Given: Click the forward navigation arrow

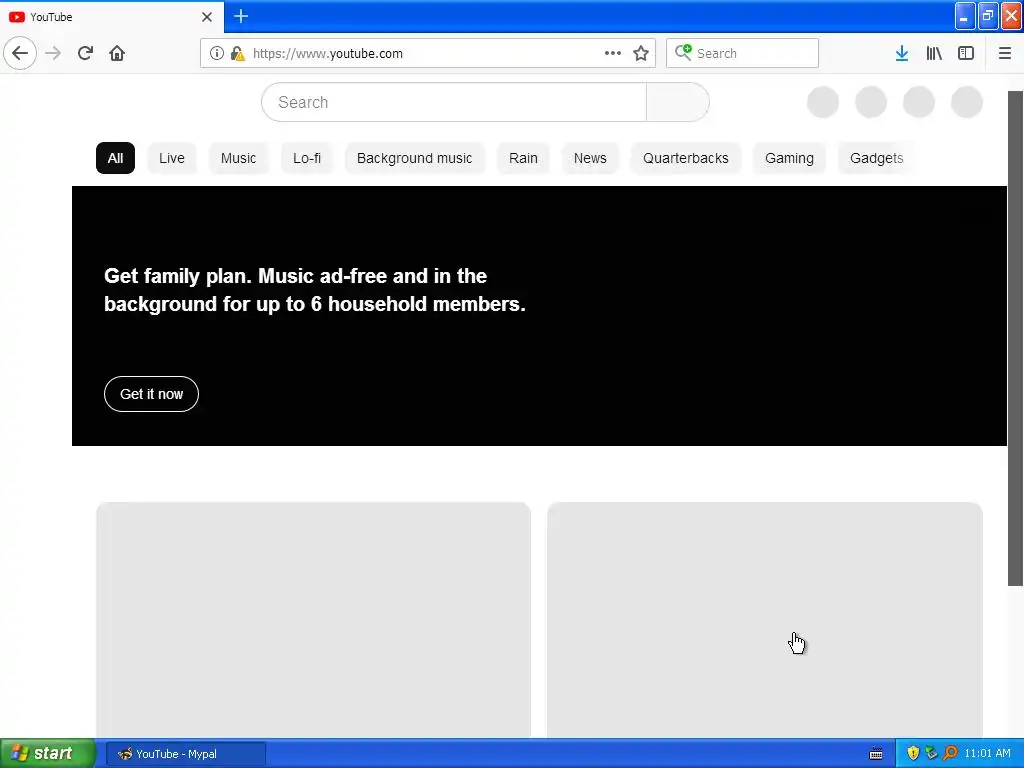Looking at the screenshot, I should click(x=53, y=53).
